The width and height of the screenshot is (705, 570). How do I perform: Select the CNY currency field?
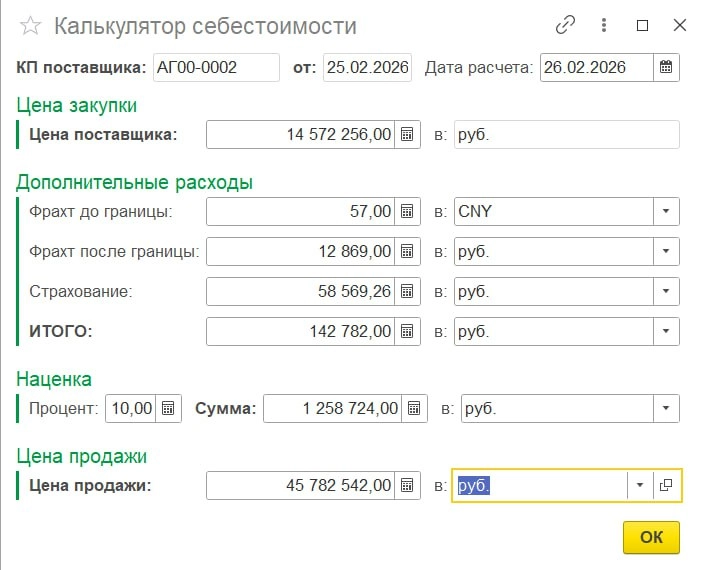(553, 211)
